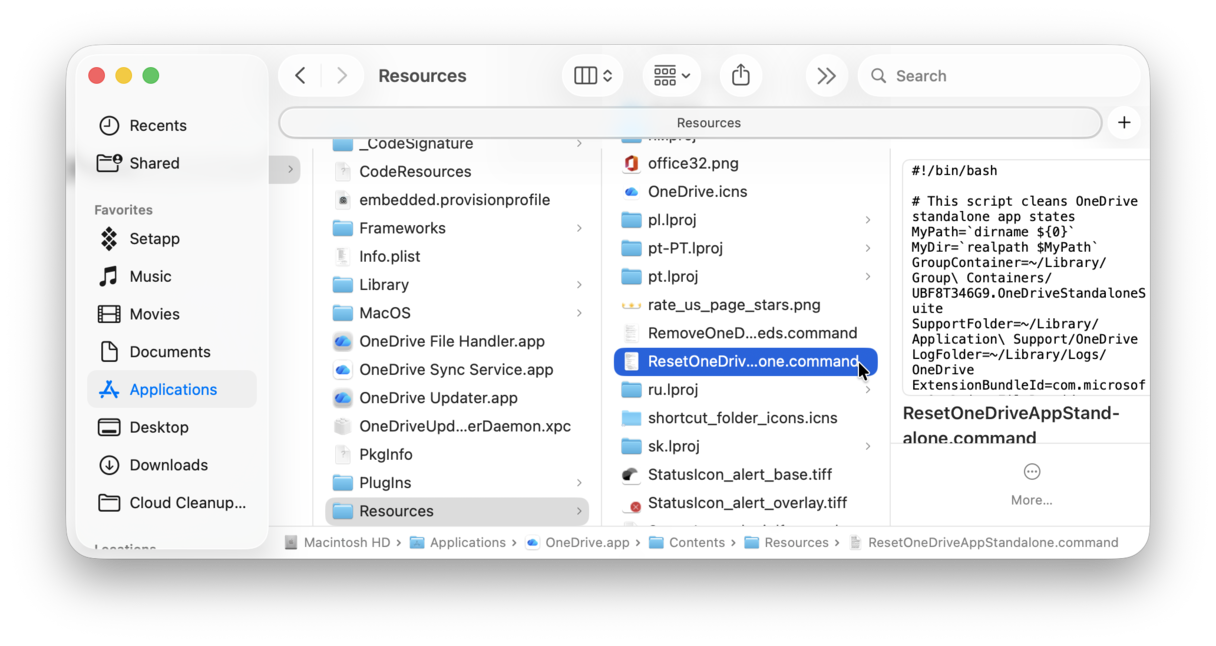The height and width of the screenshot is (646, 1216).
Task: Click Applications in the path bar
Action: tap(458, 543)
